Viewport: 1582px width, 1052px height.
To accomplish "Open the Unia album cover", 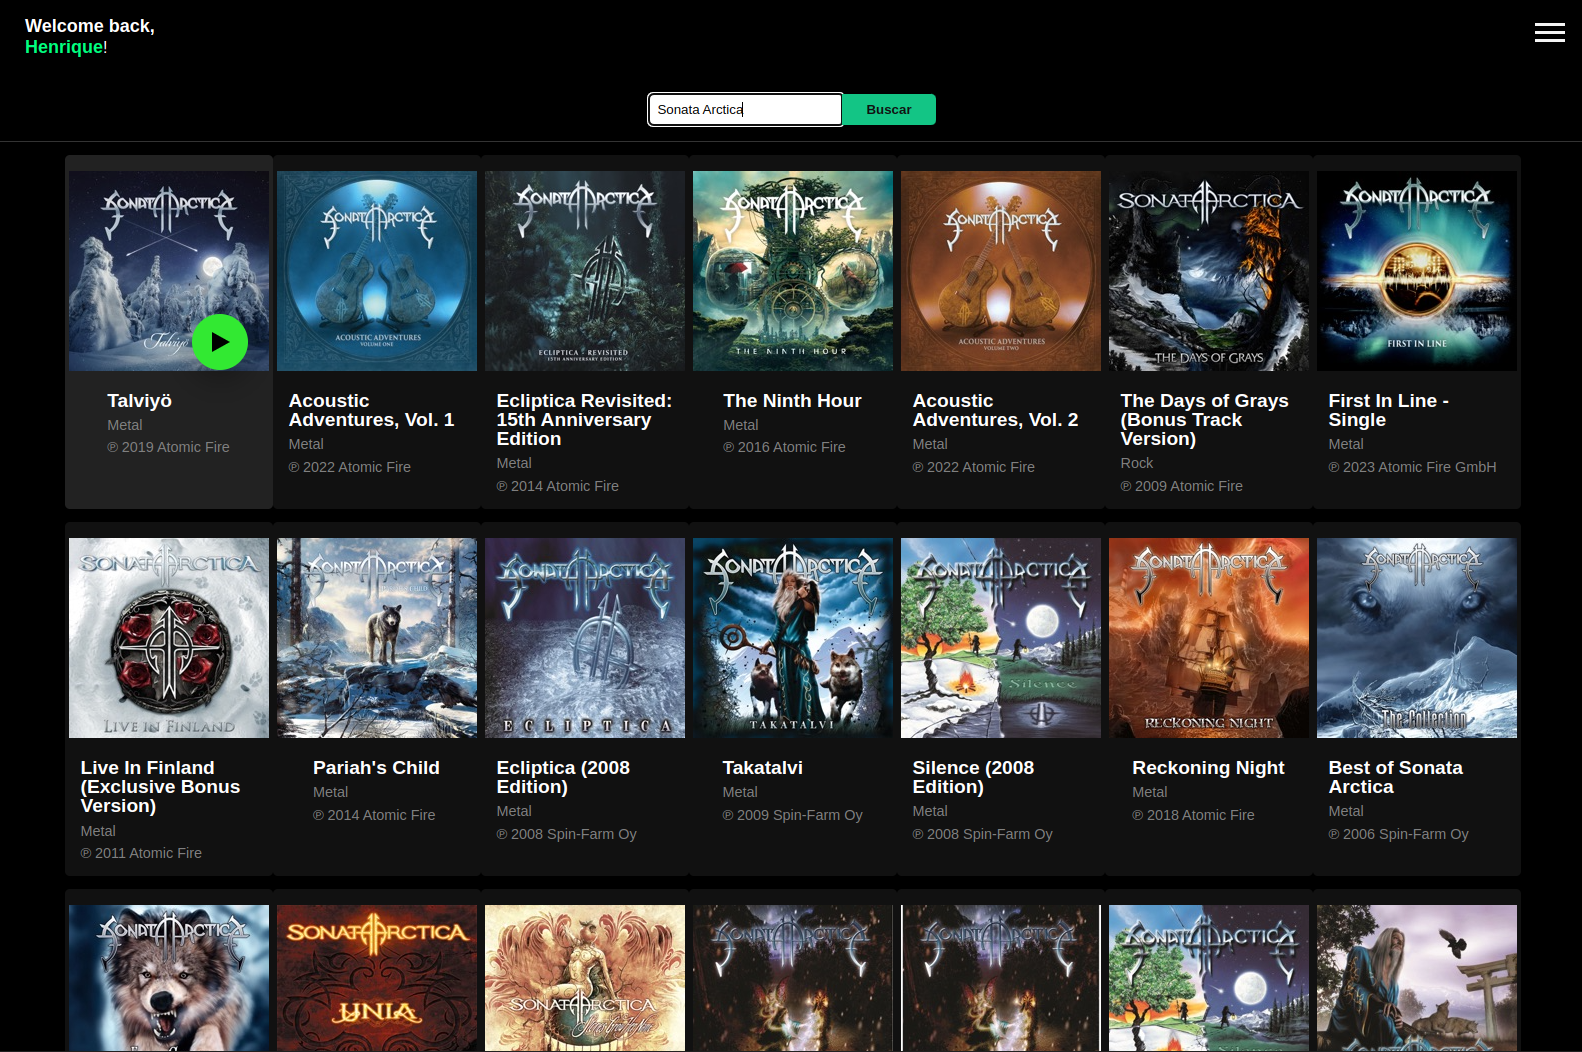I will [x=377, y=977].
